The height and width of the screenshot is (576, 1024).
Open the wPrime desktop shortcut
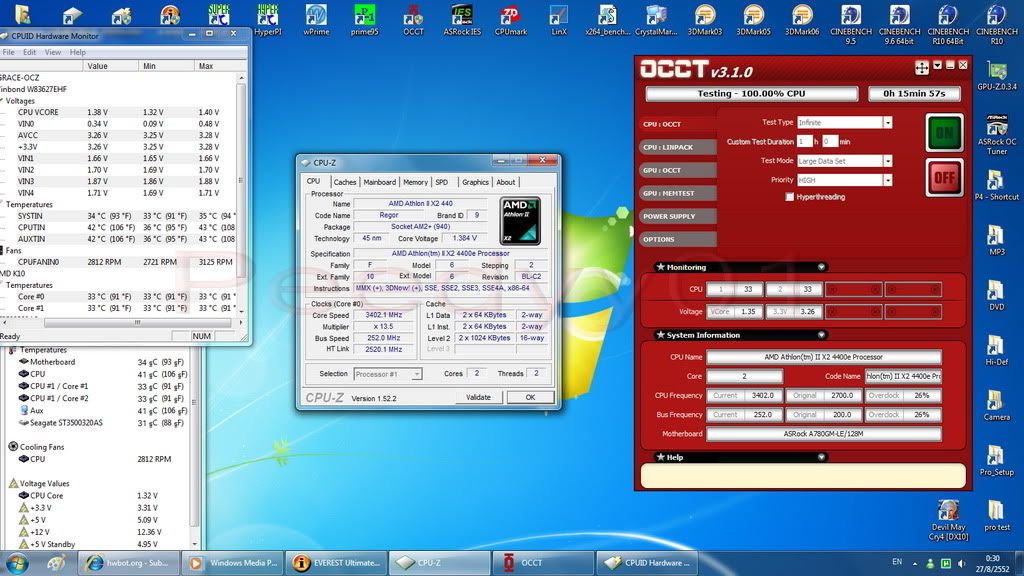316,20
